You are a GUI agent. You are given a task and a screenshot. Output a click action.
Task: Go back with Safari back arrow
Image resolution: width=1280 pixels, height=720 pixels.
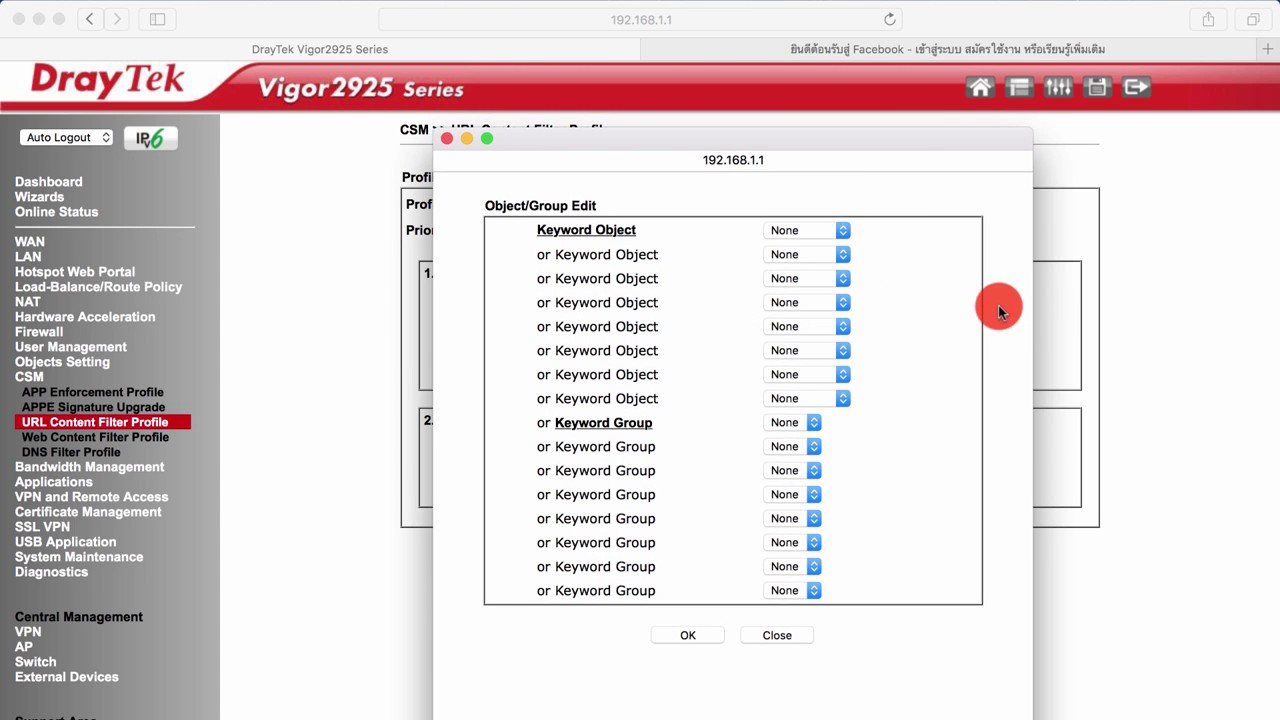pyautogui.click(x=89, y=19)
